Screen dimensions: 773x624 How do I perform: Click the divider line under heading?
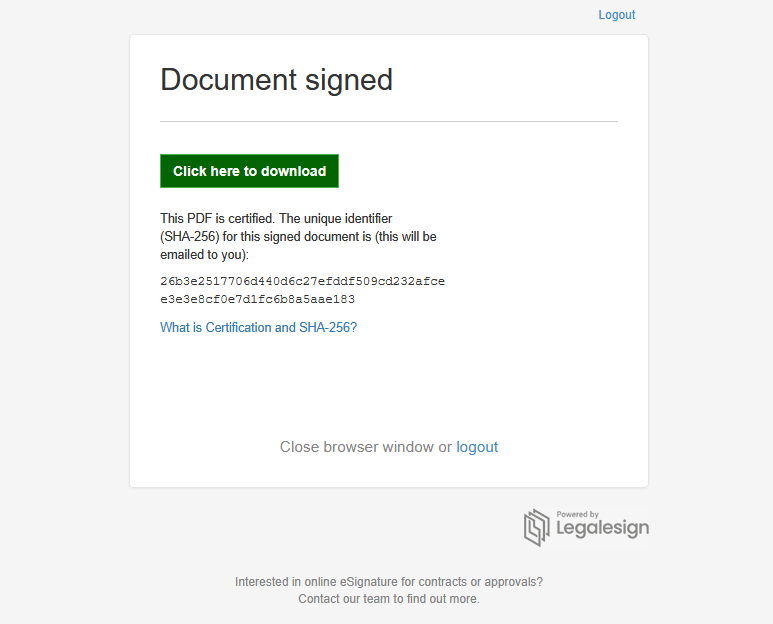[388, 121]
